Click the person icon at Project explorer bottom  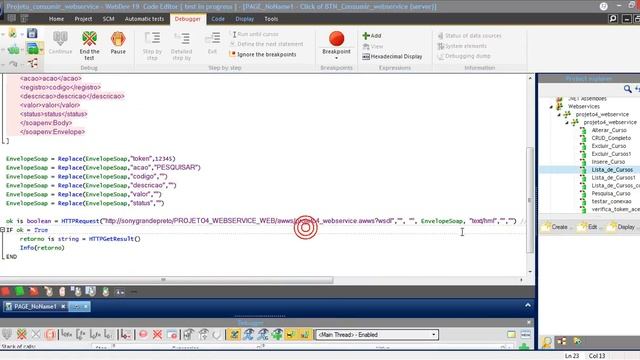pos(547,342)
